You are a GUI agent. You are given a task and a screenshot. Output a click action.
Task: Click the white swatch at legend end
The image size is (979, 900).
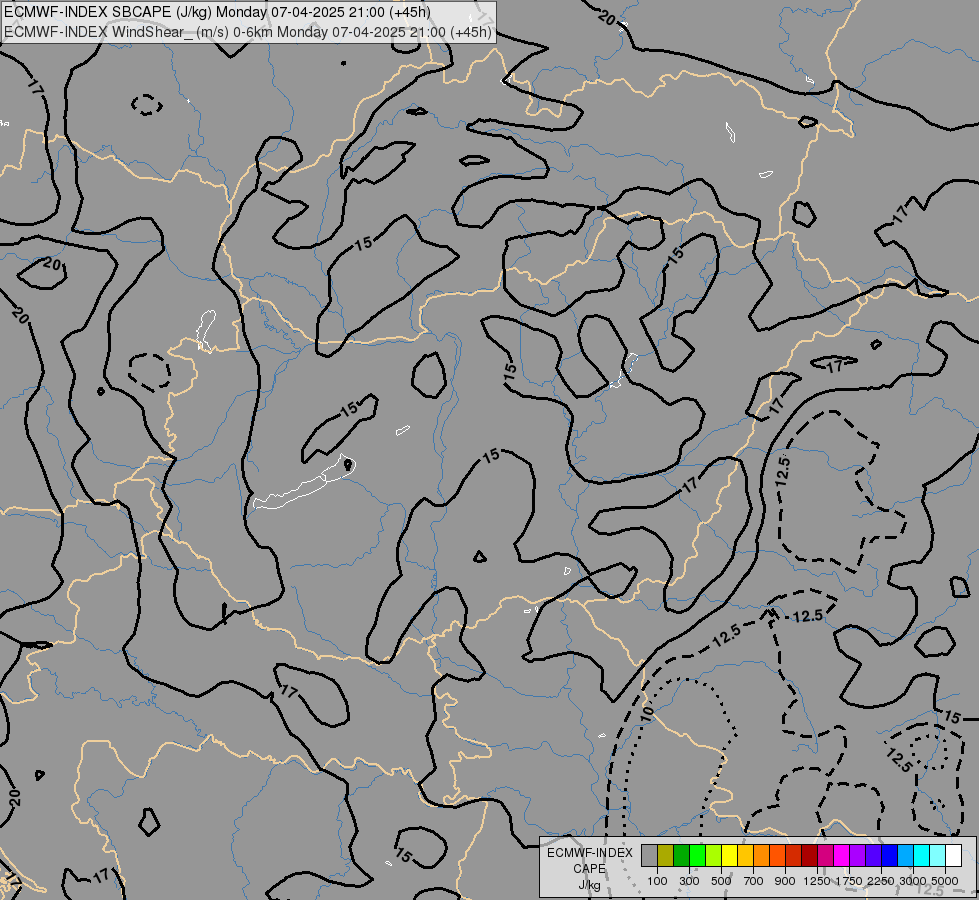point(954,856)
